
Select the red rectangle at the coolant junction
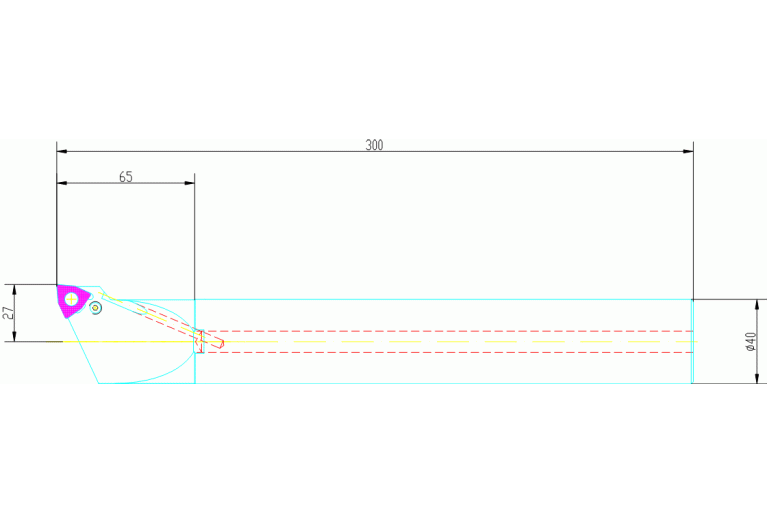200,341
